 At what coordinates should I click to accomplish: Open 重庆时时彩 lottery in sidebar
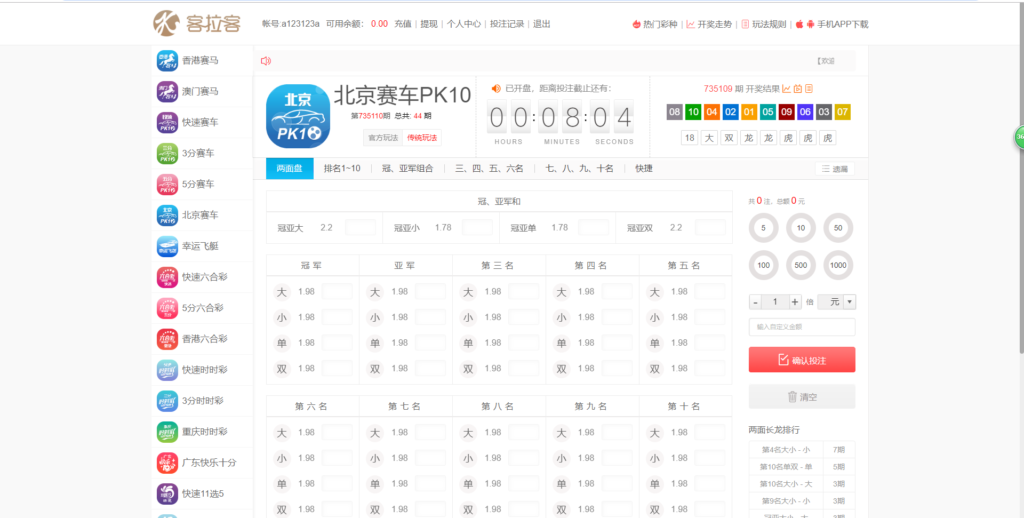click(167, 432)
